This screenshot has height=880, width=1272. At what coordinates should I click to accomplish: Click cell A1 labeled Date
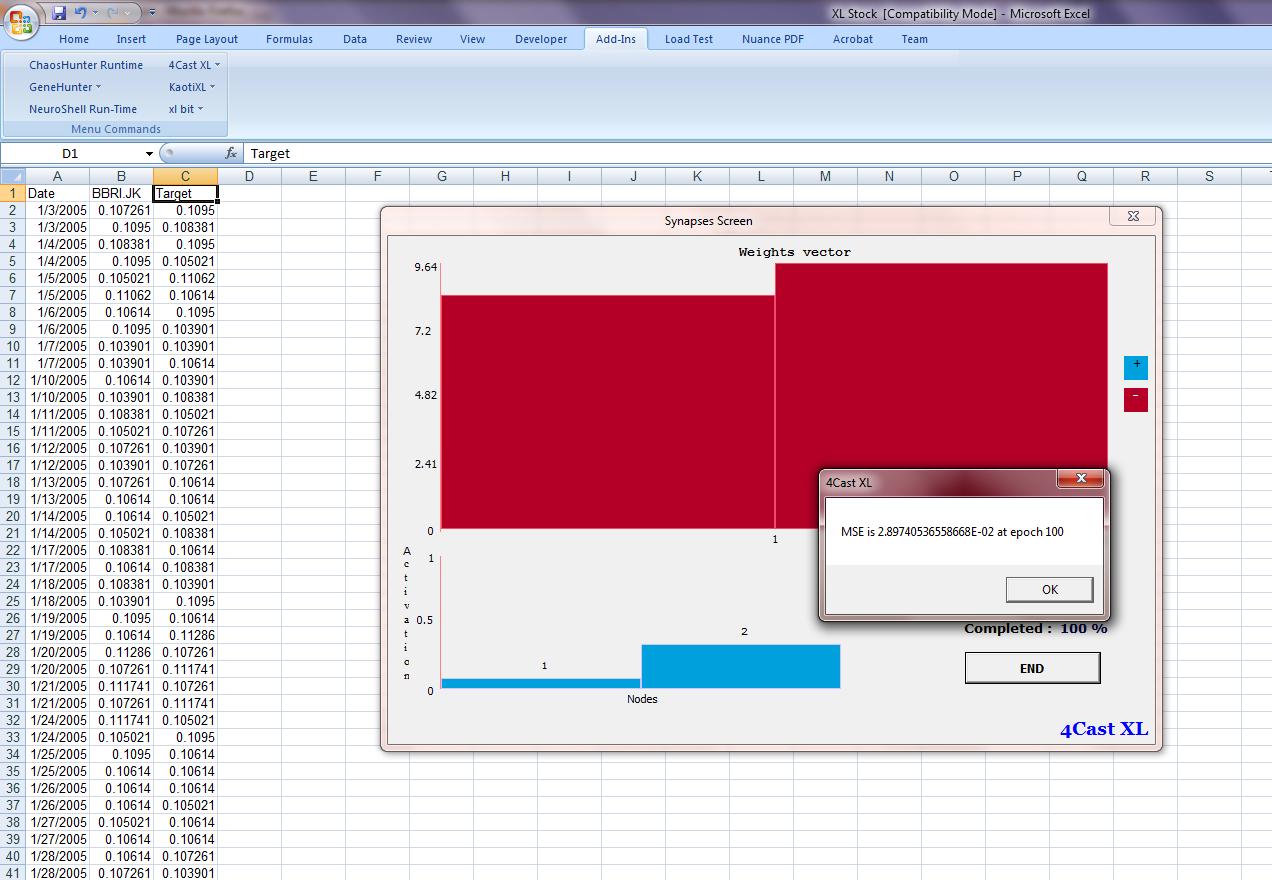point(57,193)
